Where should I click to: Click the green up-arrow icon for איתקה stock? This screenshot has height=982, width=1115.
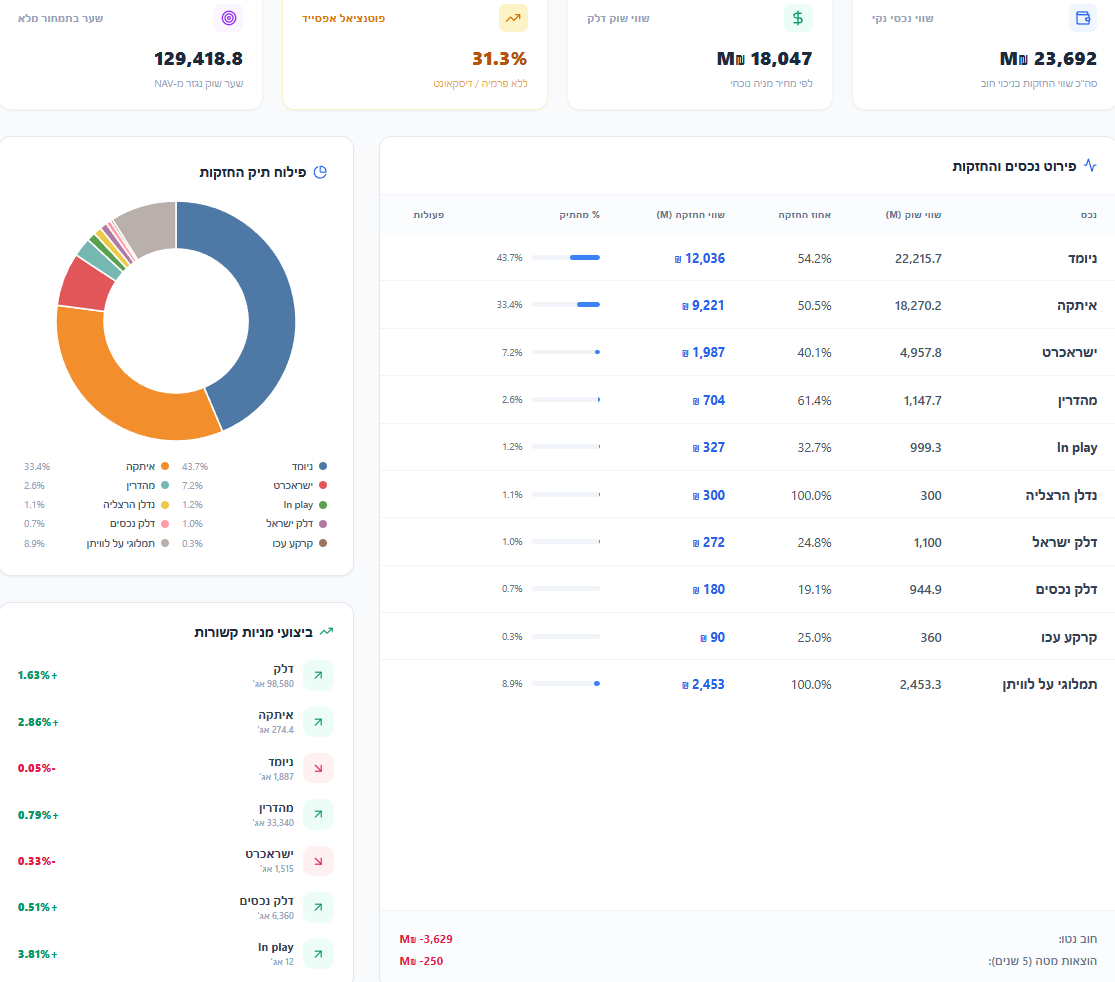coord(319,722)
